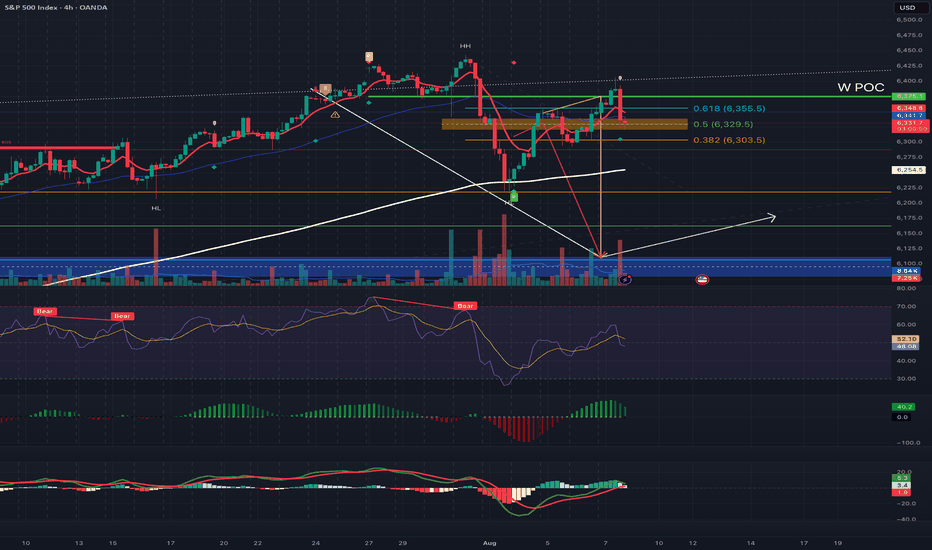The width and height of the screenshot is (932, 550).
Task: Select the blue 6,341.7 price label
Action: pos(909,115)
